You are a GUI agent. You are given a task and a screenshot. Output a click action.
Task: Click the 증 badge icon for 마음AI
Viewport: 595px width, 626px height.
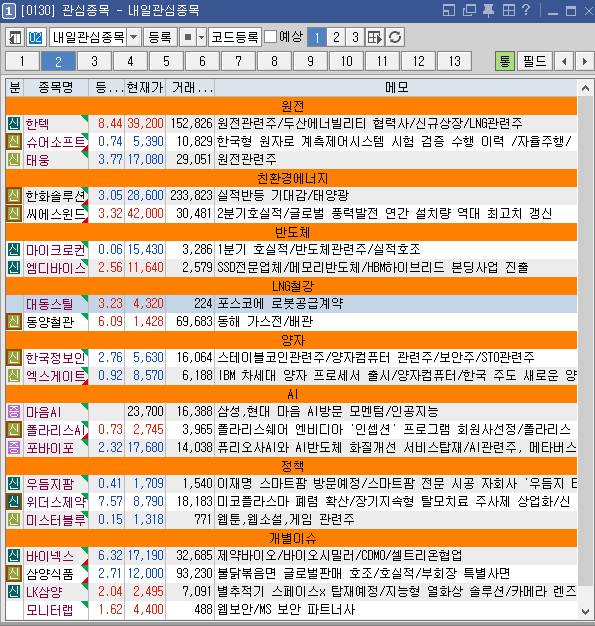[14, 411]
